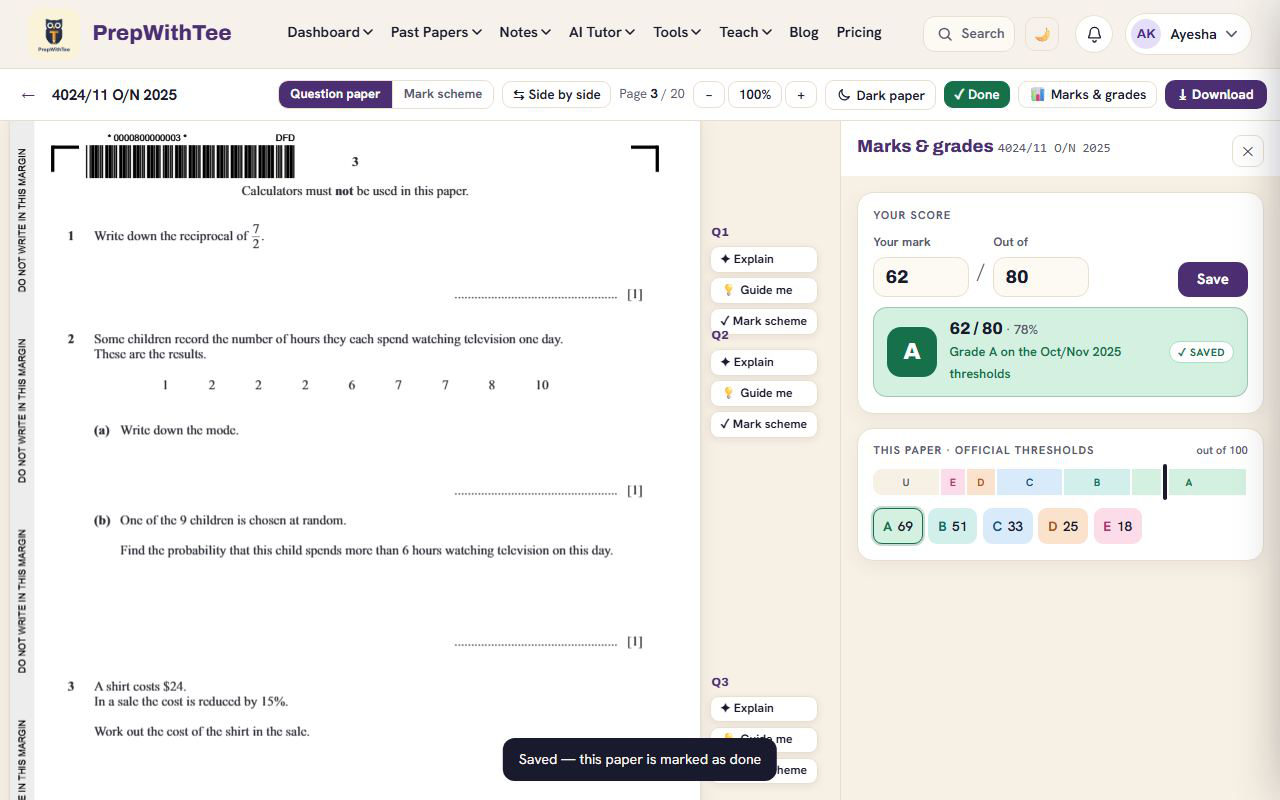Select the C 33 threshold chip

click(x=1008, y=526)
